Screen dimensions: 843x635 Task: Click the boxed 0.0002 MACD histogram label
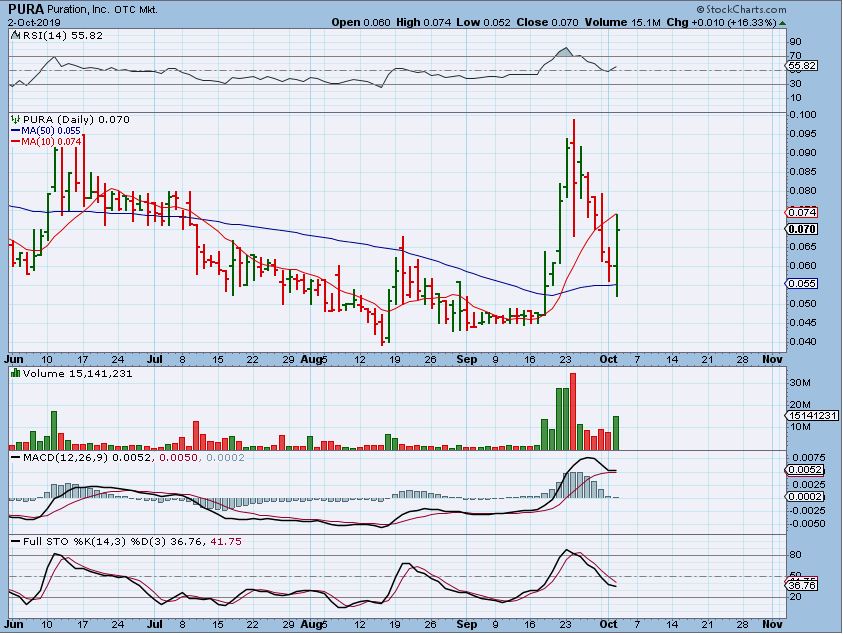pyautogui.click(x=804, y=496)
